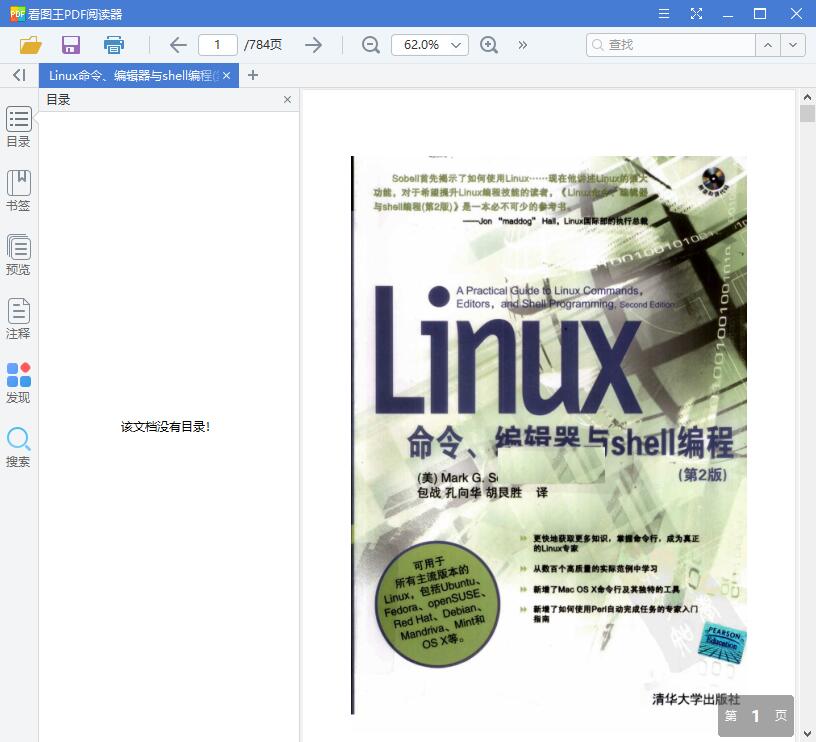This screenshot has height=742, width=816.
Task: Open the 发现 discover sidebar panel
Action: pyautogui.click(x=19, y=383)
